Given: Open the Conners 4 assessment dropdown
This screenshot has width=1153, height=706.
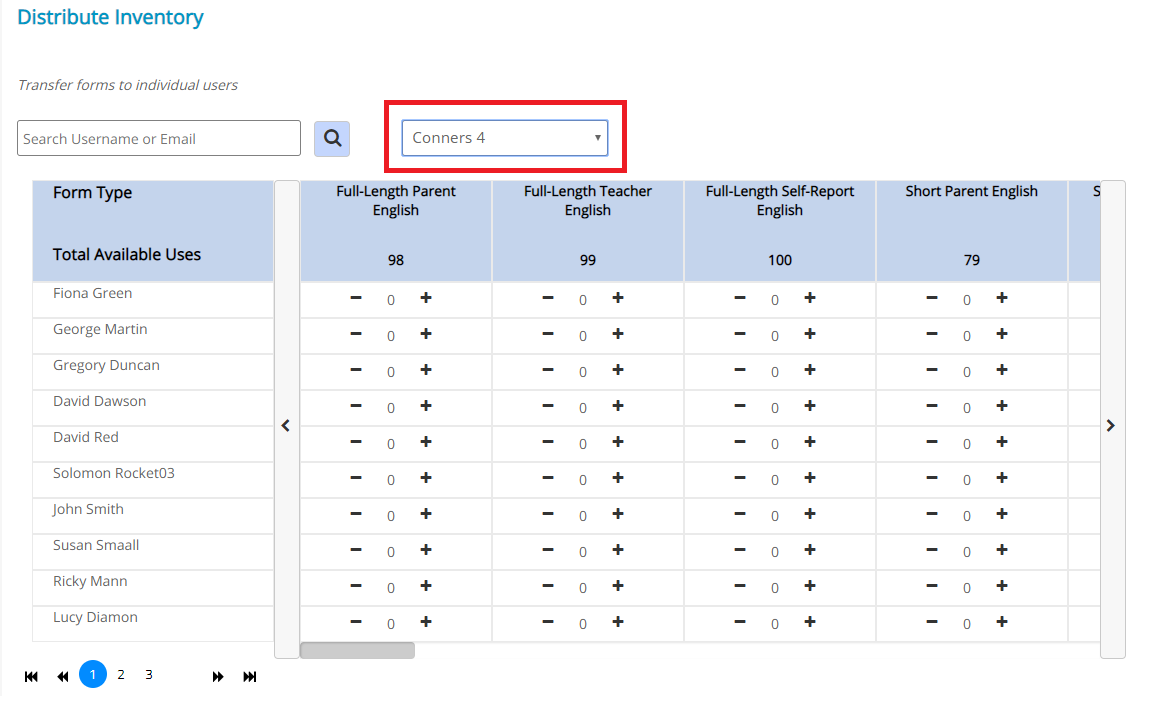Looking at the screenshot, I should tap(504, 138).
